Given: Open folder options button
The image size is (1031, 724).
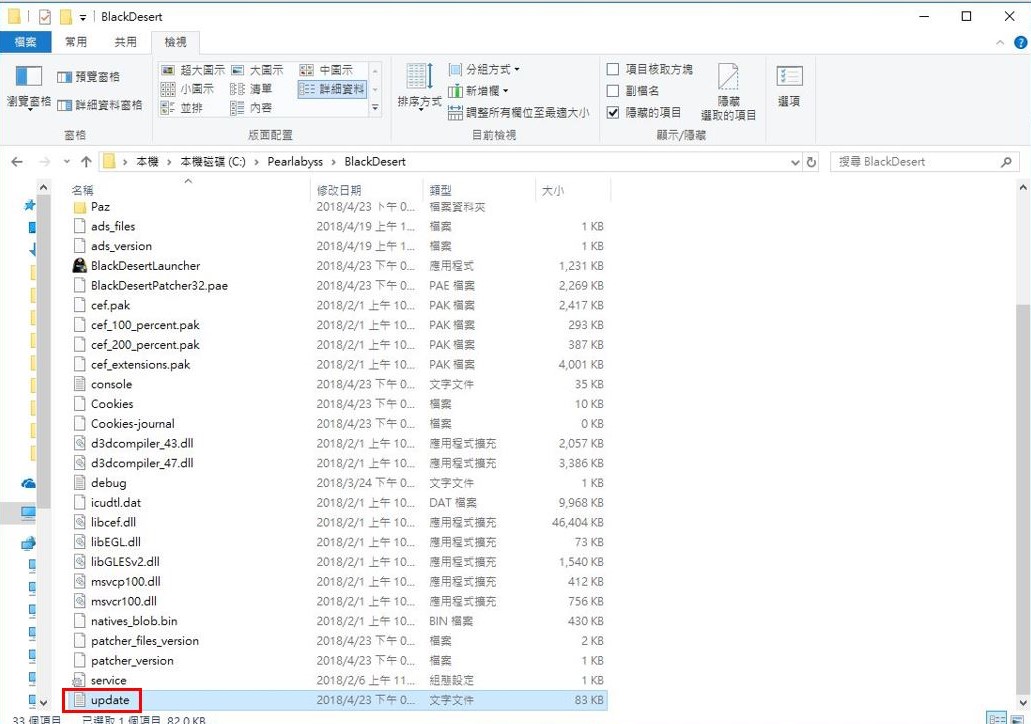Looking at the screenshot, I should click(x=789, y=87).
